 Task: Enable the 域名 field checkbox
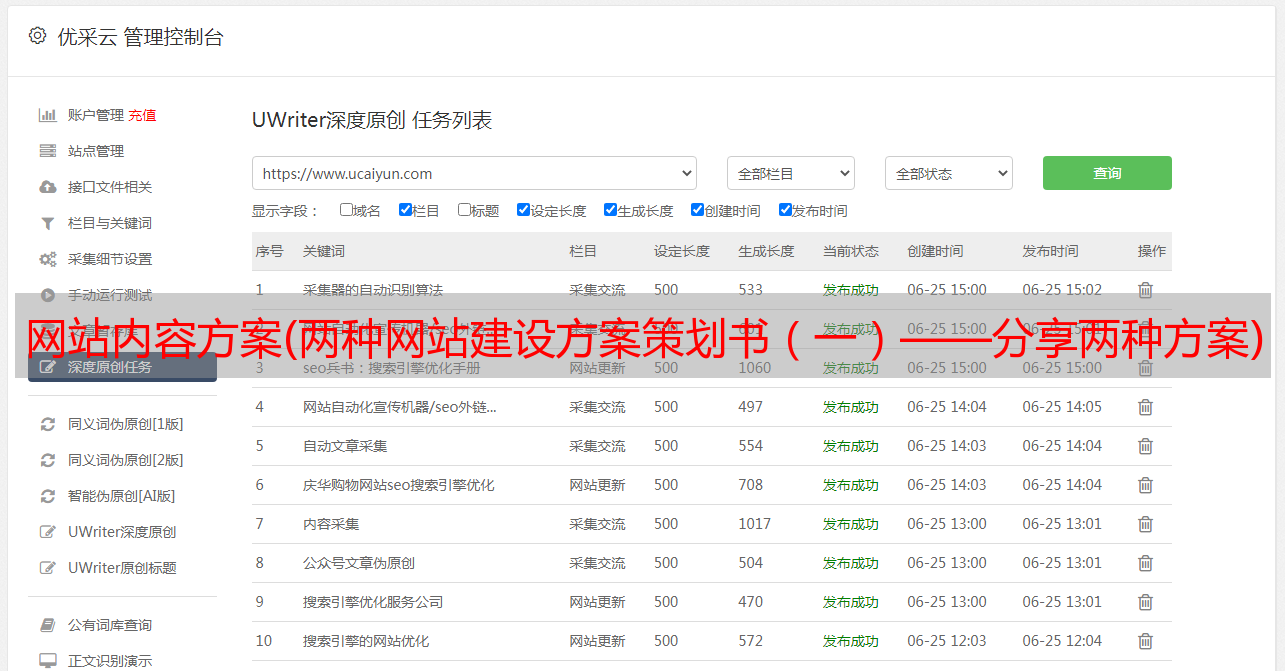coord(346,210)
